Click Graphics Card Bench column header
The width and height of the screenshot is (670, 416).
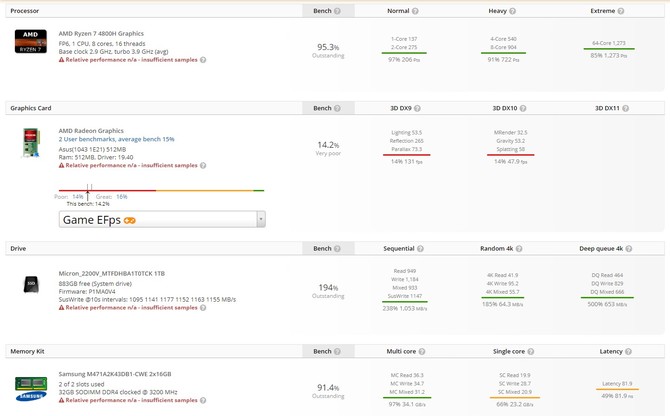pyautogui.click(x=328, y=108)
